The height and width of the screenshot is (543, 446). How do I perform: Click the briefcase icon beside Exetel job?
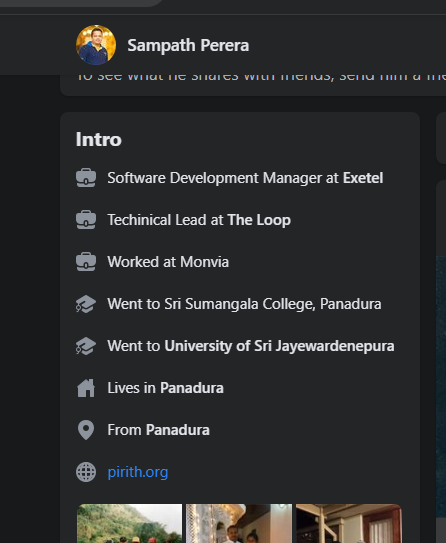pyautogui.click(x=86, y=178)
